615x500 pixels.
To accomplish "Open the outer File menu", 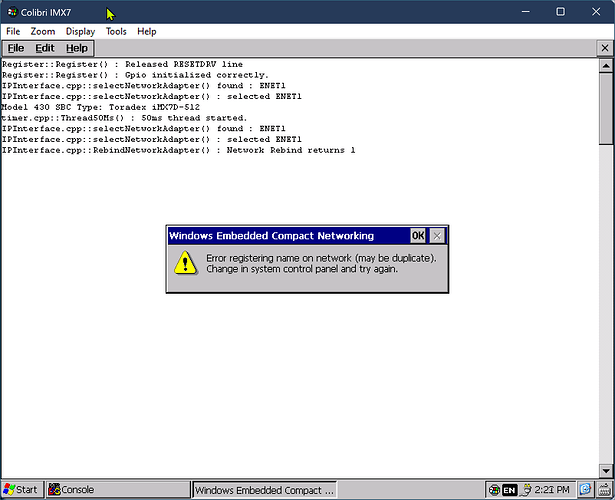I will 13,31.
